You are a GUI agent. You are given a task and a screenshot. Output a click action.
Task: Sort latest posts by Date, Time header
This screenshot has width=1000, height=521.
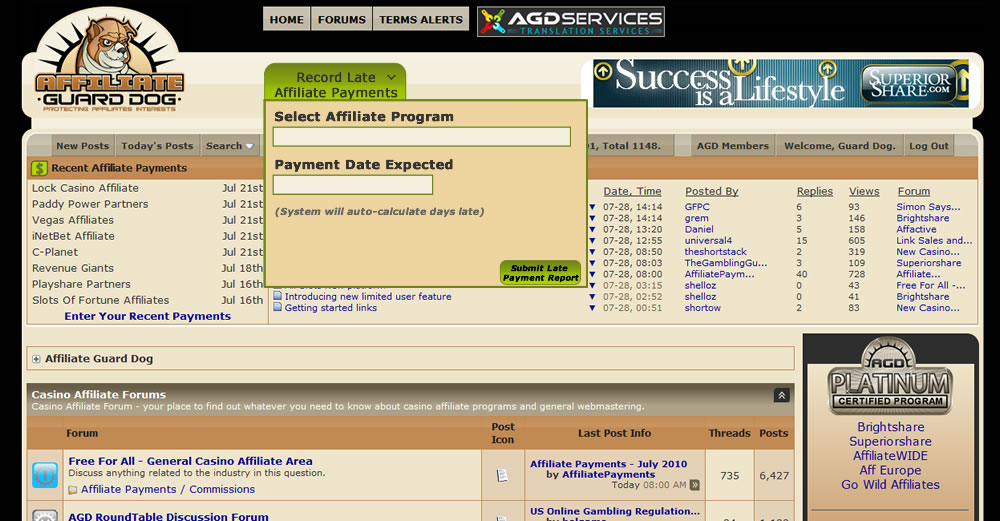click(x=632, y=191)
